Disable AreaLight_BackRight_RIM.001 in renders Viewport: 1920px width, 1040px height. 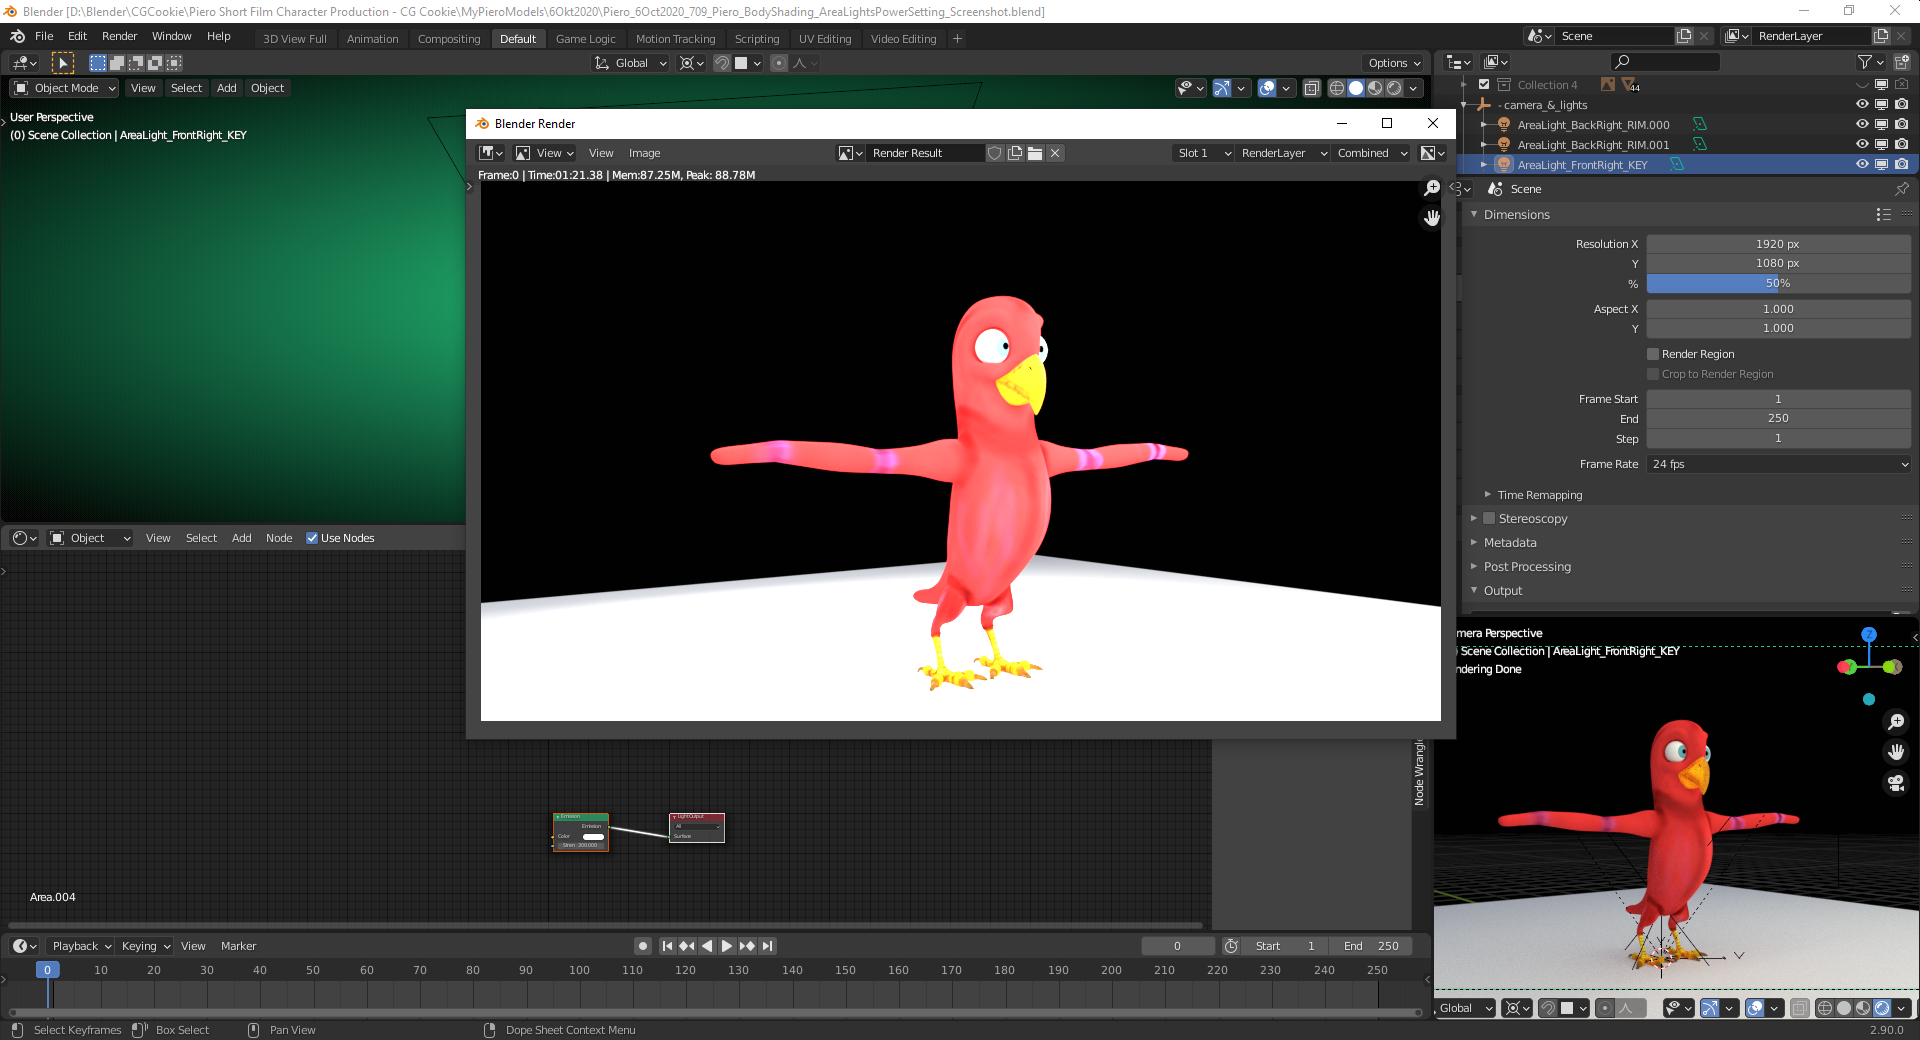(1902, 145)
